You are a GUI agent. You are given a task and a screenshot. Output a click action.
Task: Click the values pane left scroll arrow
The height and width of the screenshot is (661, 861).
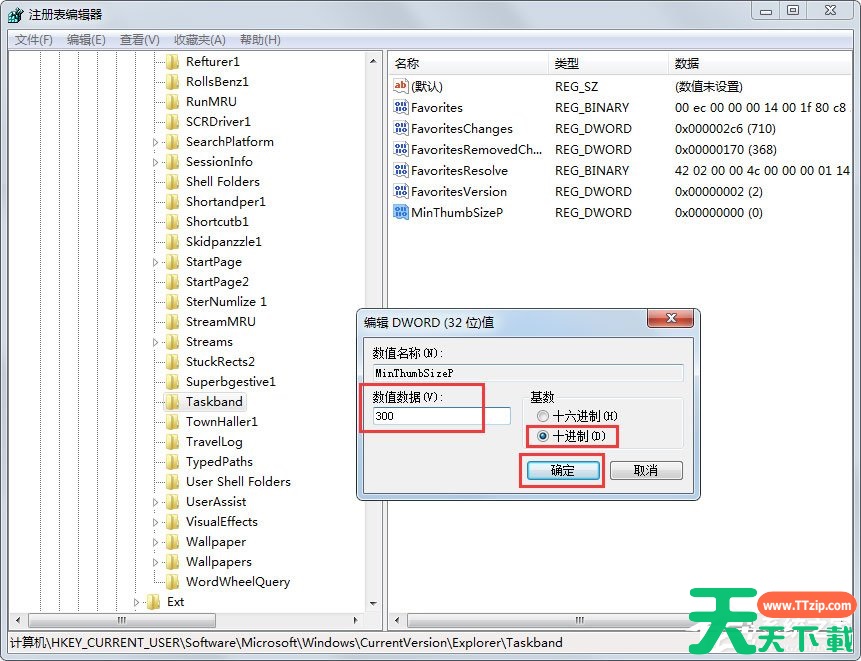[397, 620]
